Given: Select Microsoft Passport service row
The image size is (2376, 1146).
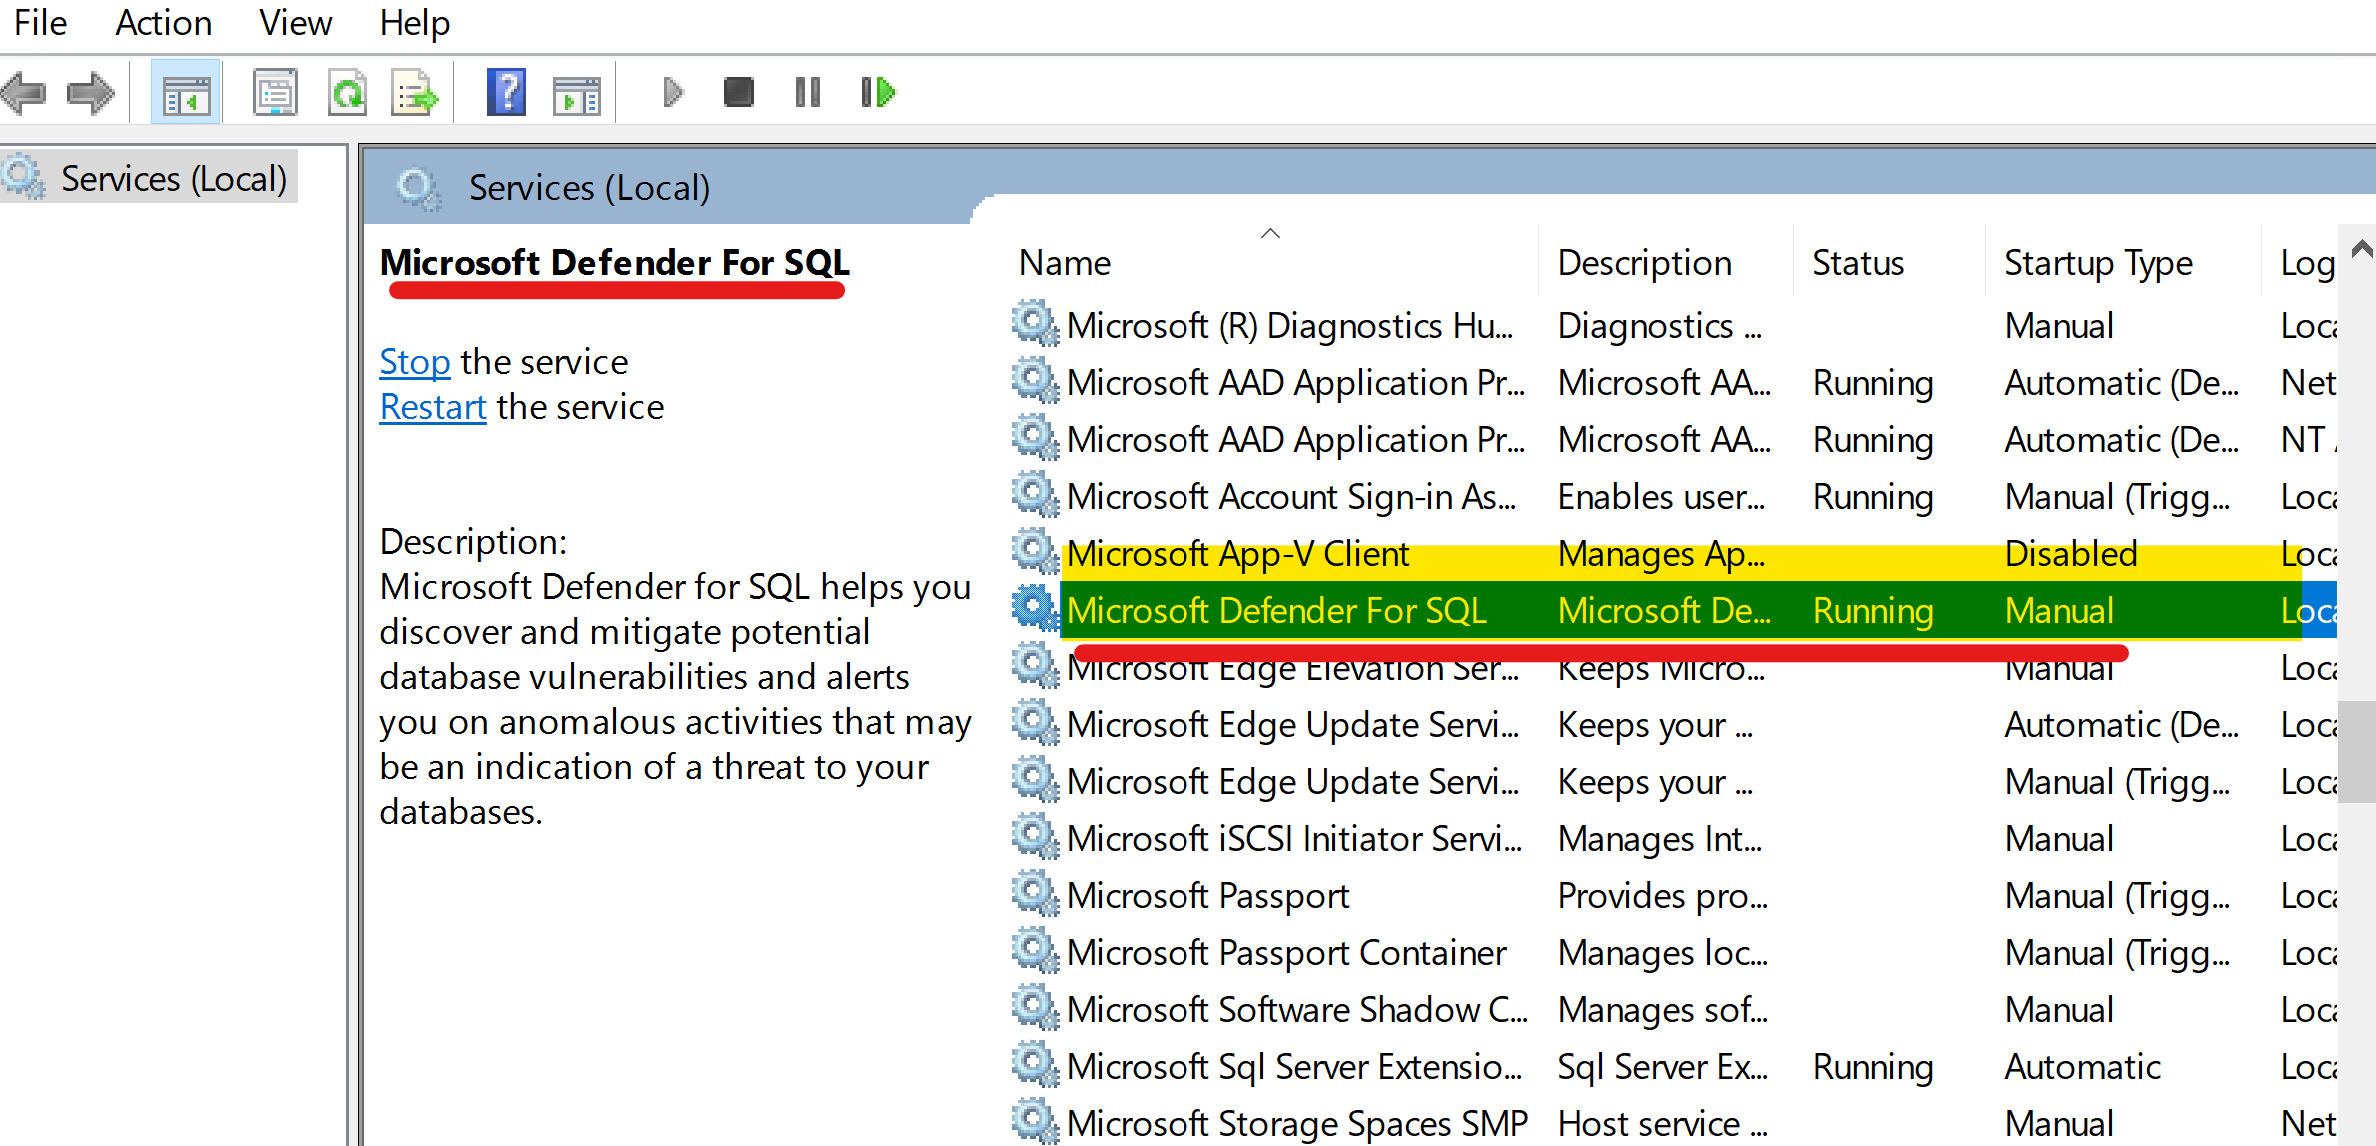Looking at the screenshot, I should [x=1672, y=895].
